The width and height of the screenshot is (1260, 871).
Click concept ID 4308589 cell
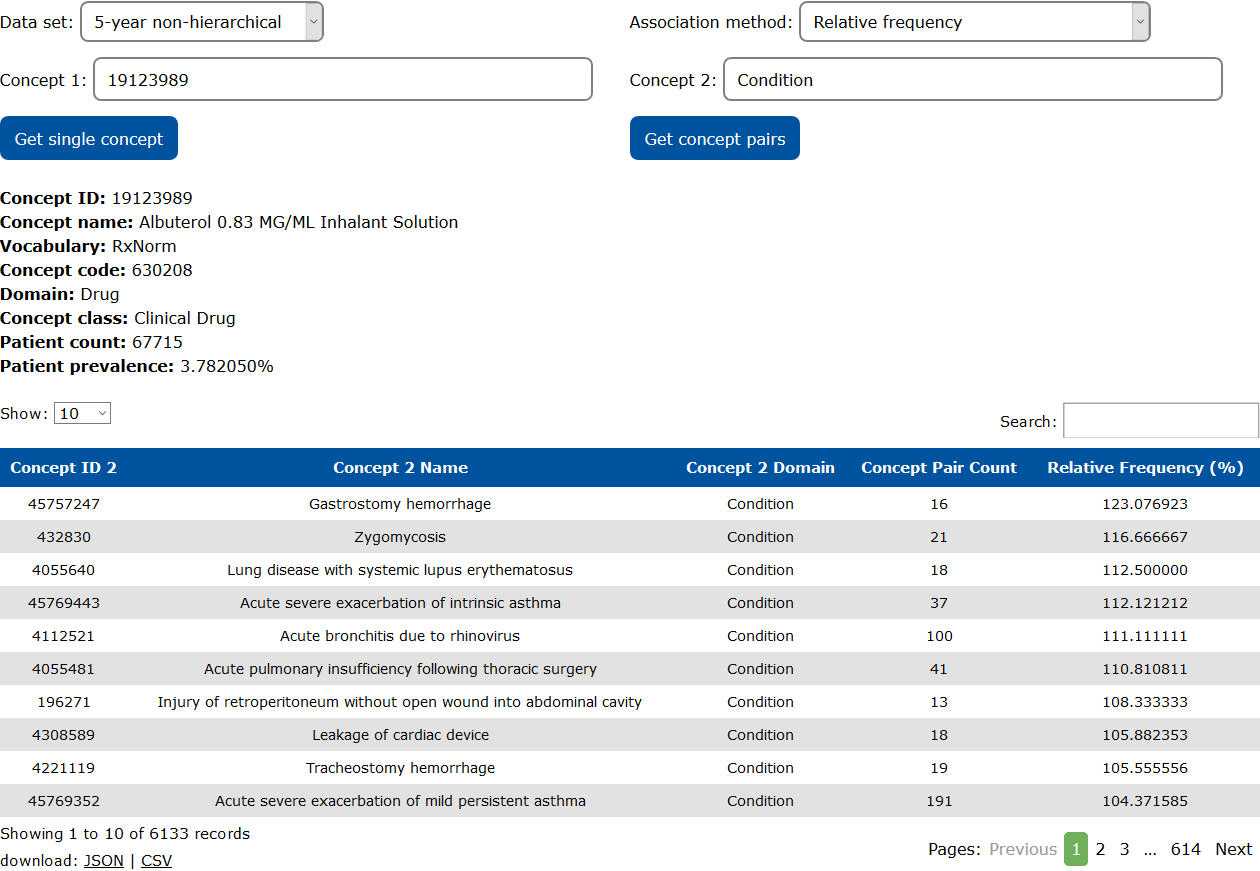coord(64,735)
